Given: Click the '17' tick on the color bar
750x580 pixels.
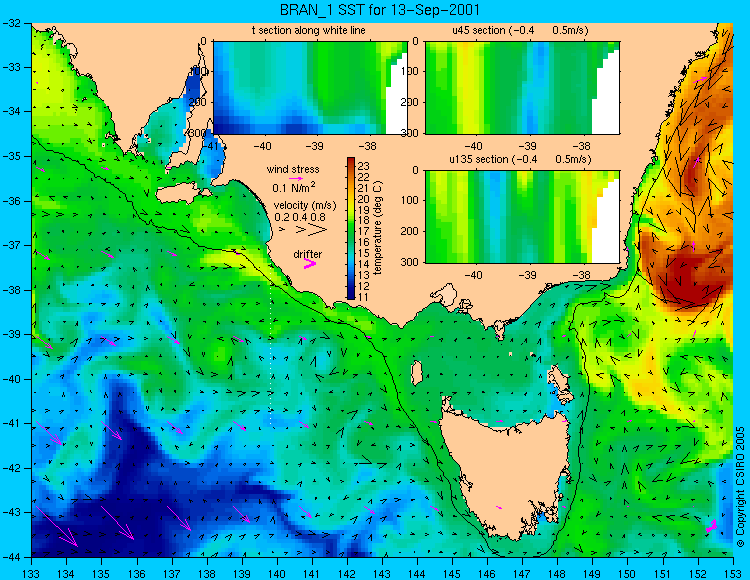Looking at the screenshot, I should tap(364, 231).
